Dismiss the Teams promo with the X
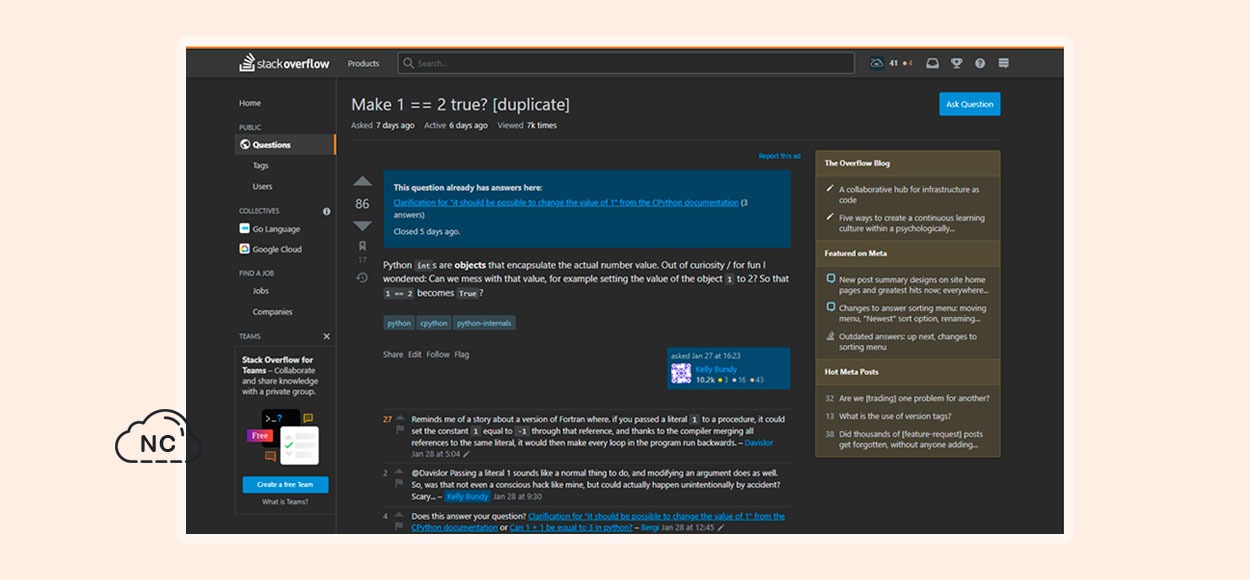Image resolution: width=1250 pixels, height=580 pixels. click(x=326, y=336)
